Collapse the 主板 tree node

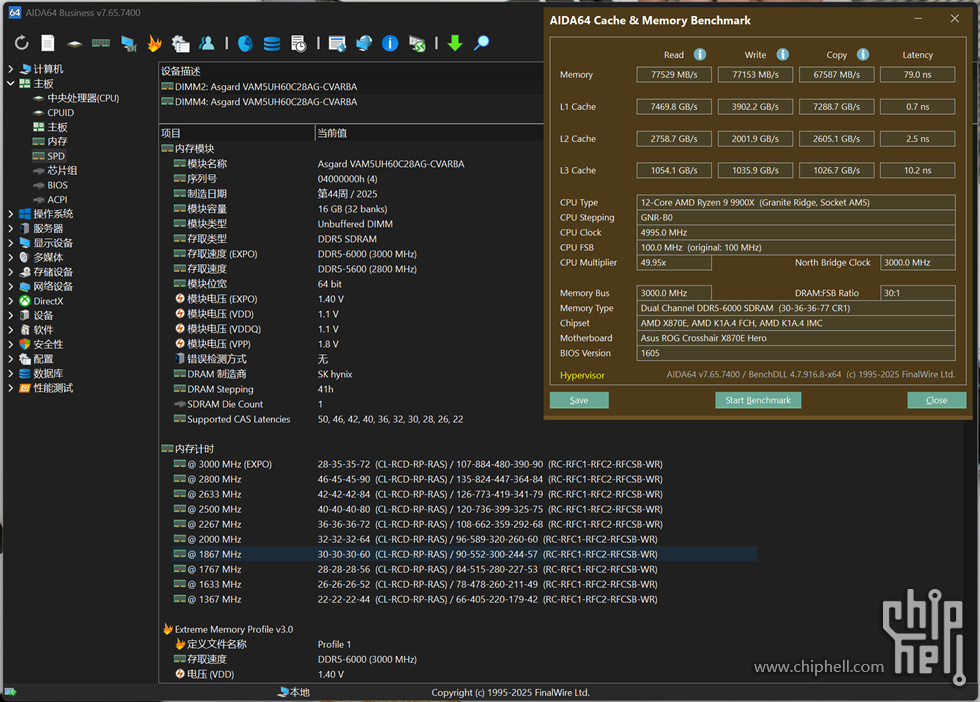click(11, 84)
